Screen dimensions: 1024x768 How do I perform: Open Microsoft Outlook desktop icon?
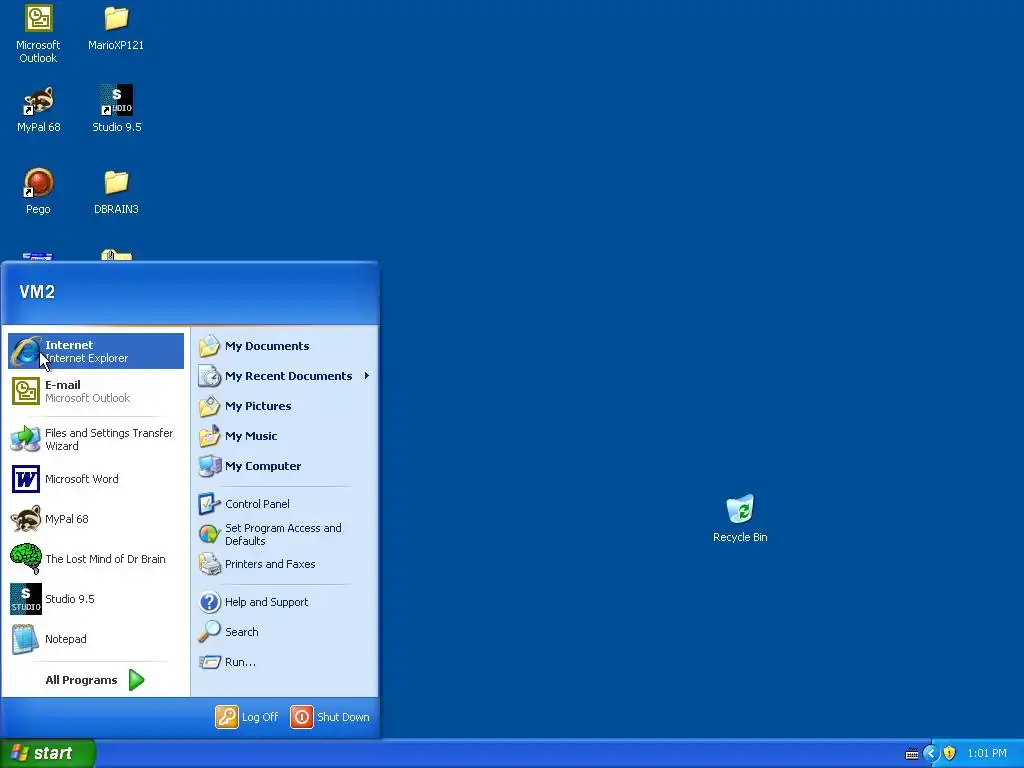pos(38,33)
